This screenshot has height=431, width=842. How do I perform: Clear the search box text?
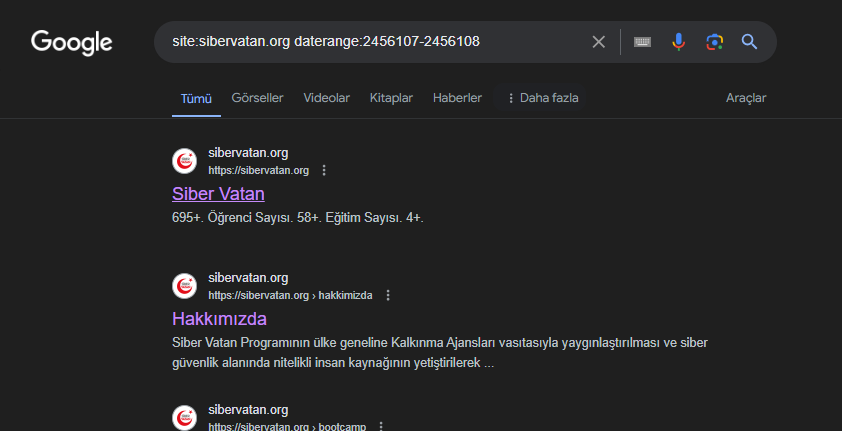599,42
